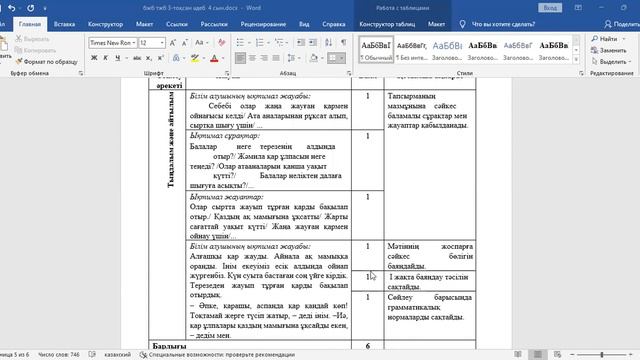Open the Рецензирование tab
The width and height of the screenshot is (640, 360).
pyautogui.click(x=263, y=24)
